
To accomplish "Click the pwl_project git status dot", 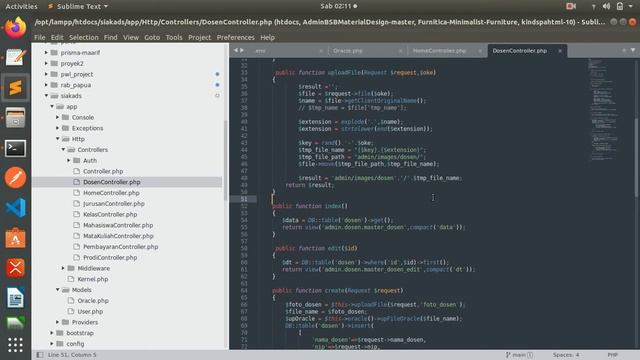I will (217, 74).
